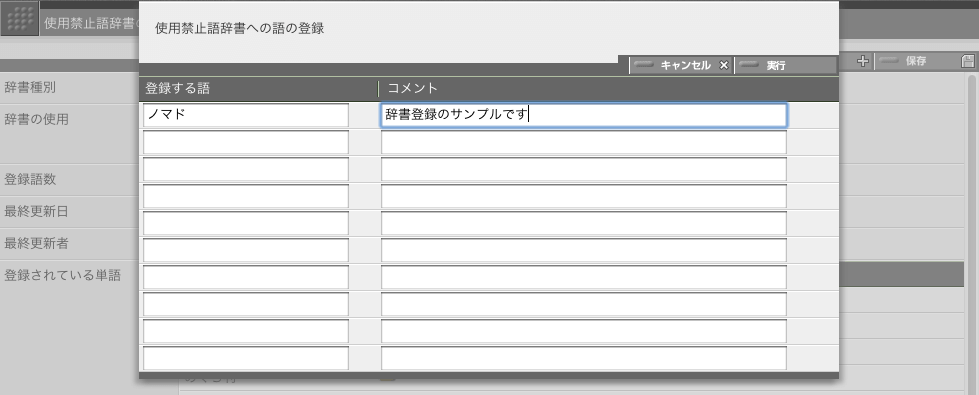
Task: Click the plus icon left of 保存
Action: click(x=863, y=61)
